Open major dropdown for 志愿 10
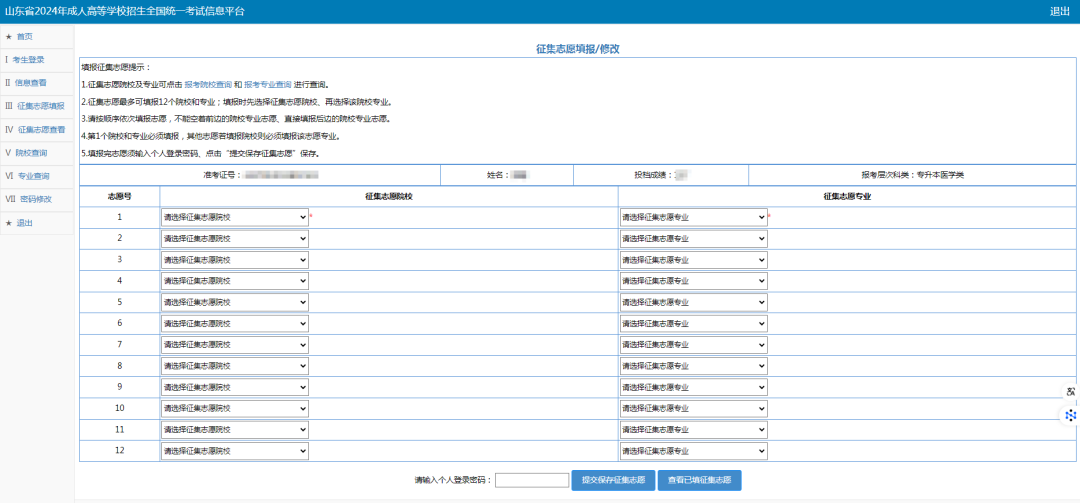Image resolution: width=1080 pixels, height=503 pixels. click(x=693, y=409)
